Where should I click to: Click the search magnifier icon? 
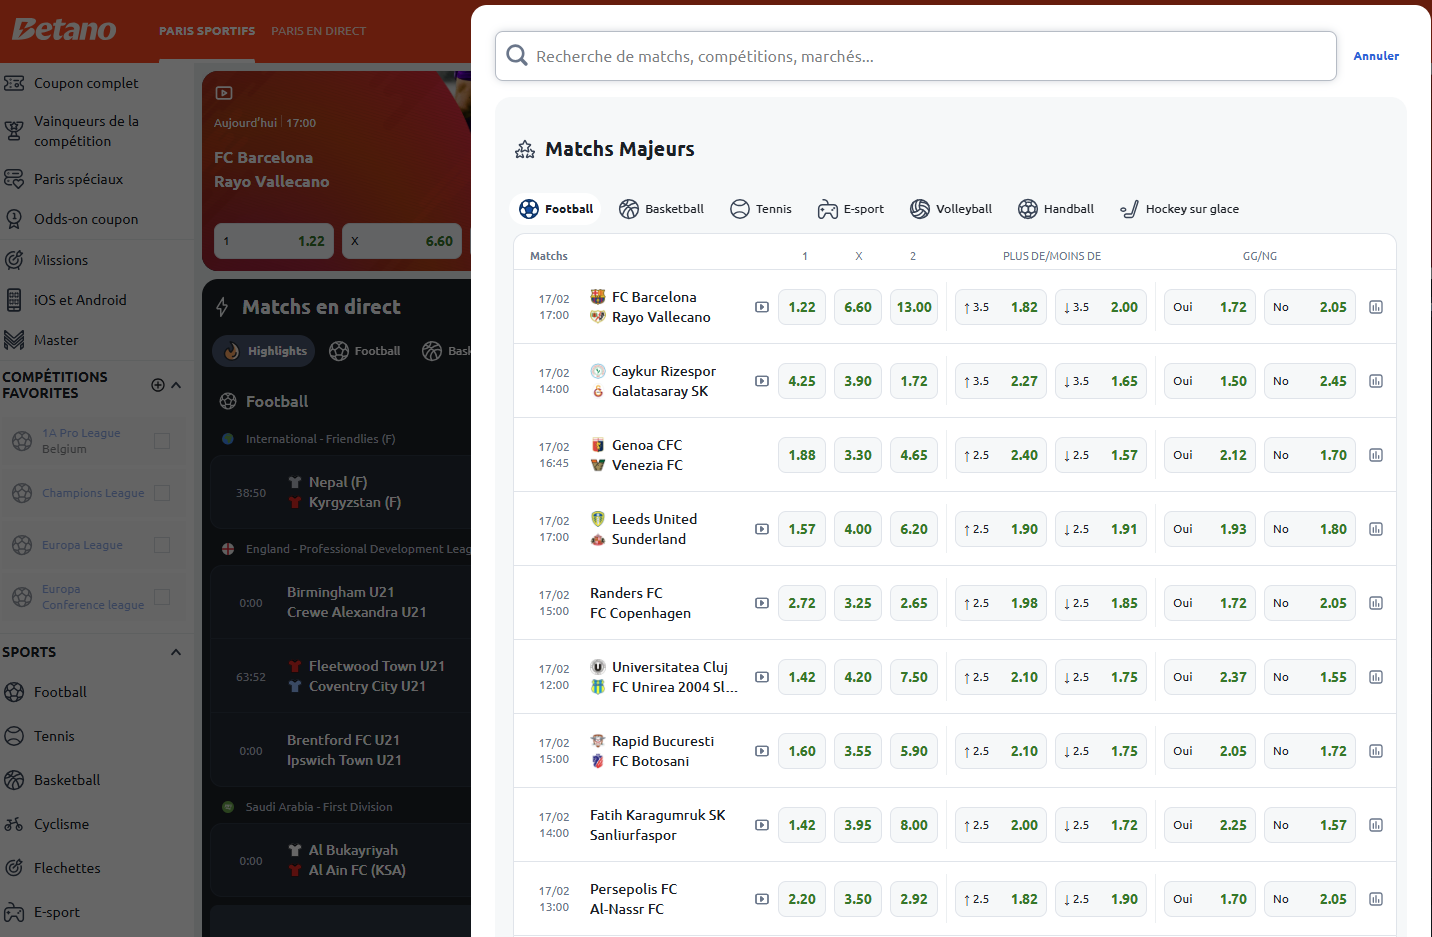[517, 55]
